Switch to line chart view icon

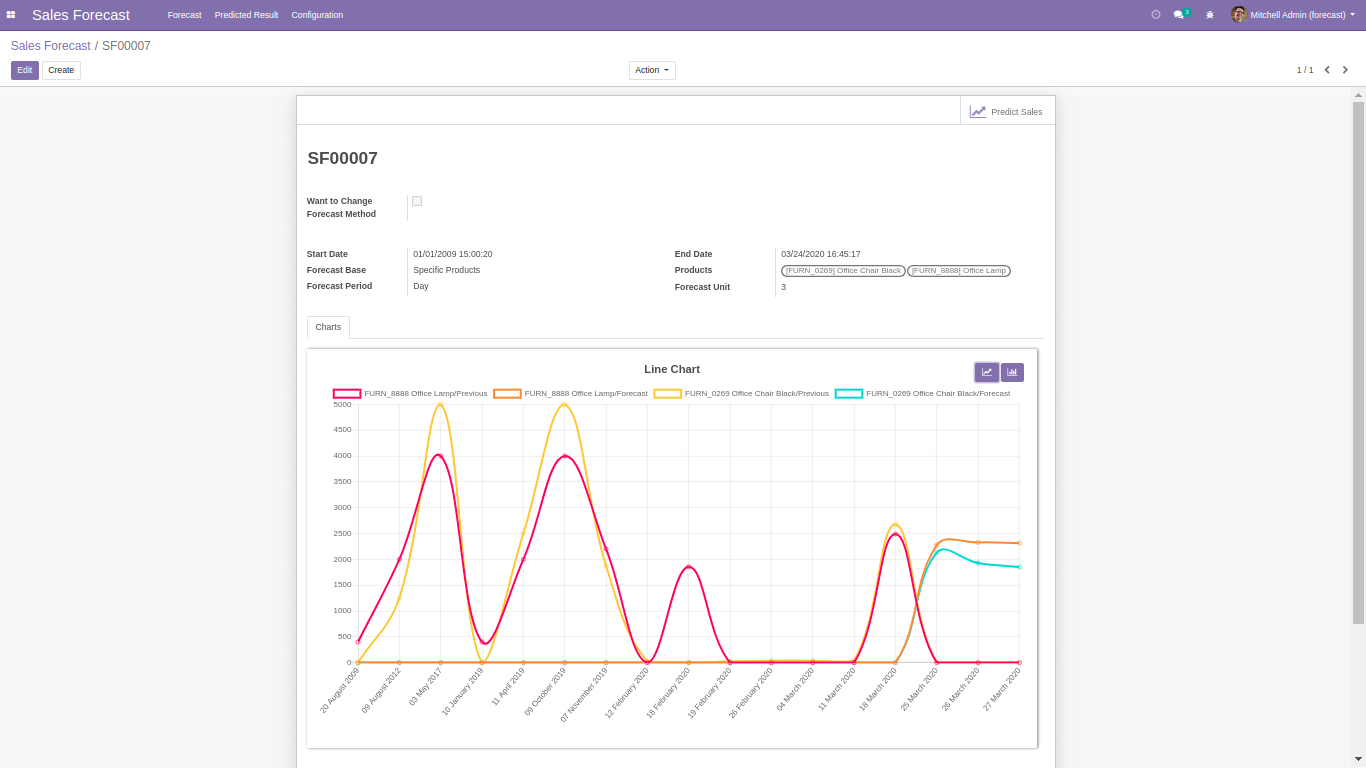point(987,372)
